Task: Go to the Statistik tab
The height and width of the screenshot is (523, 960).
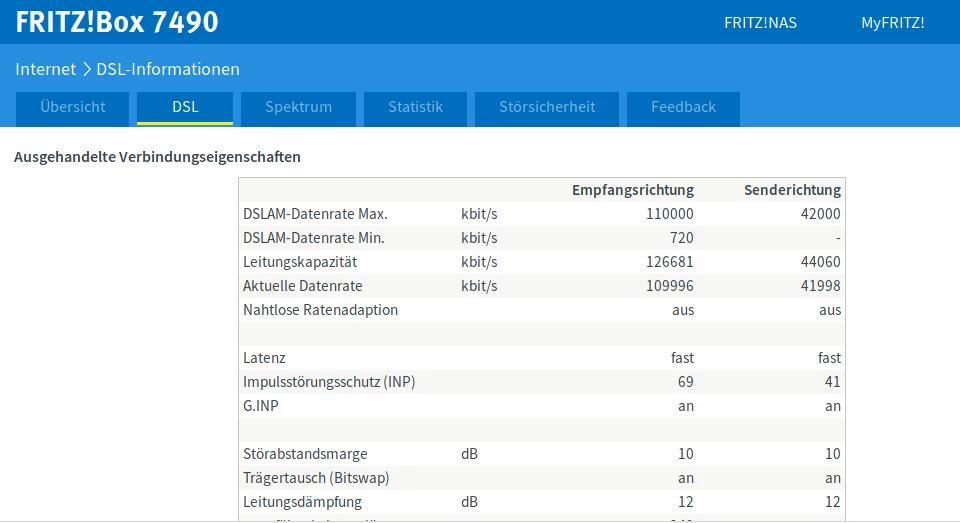Action: [x=415, y=108]
